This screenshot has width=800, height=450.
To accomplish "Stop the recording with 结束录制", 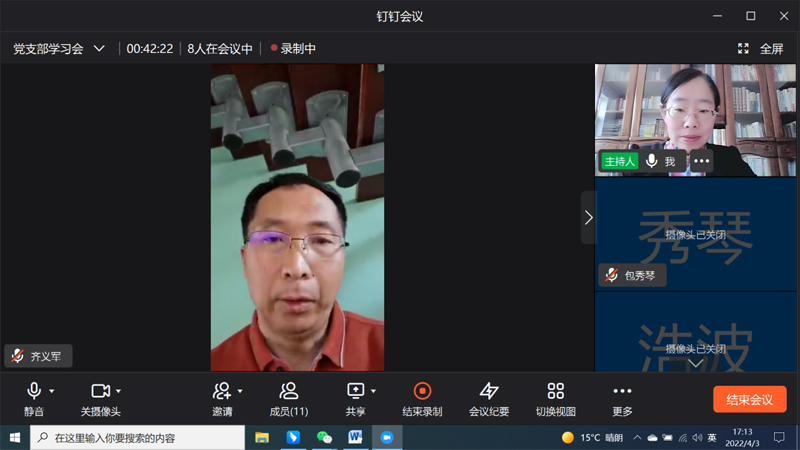I will pyautogui.click(x=422, y=391).
